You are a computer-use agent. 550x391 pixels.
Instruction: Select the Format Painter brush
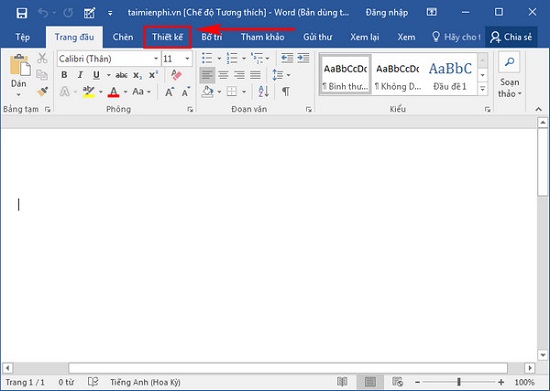coord(42,92)
